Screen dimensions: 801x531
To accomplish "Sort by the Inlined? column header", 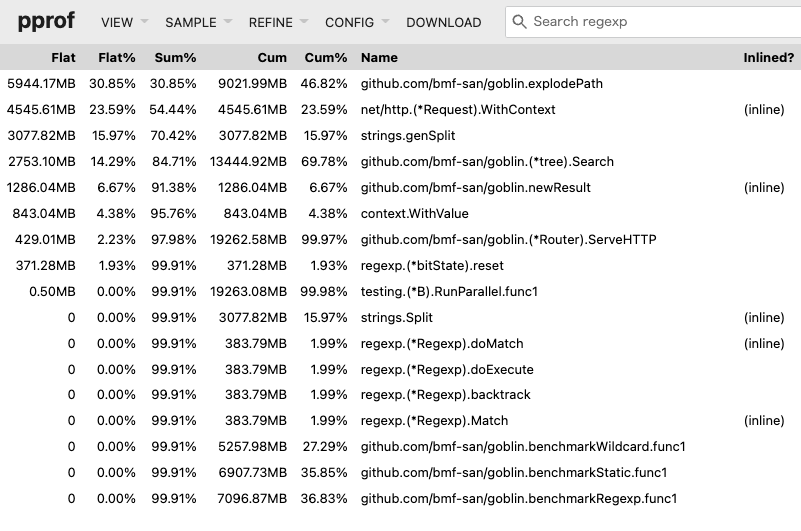I will 768,58.
